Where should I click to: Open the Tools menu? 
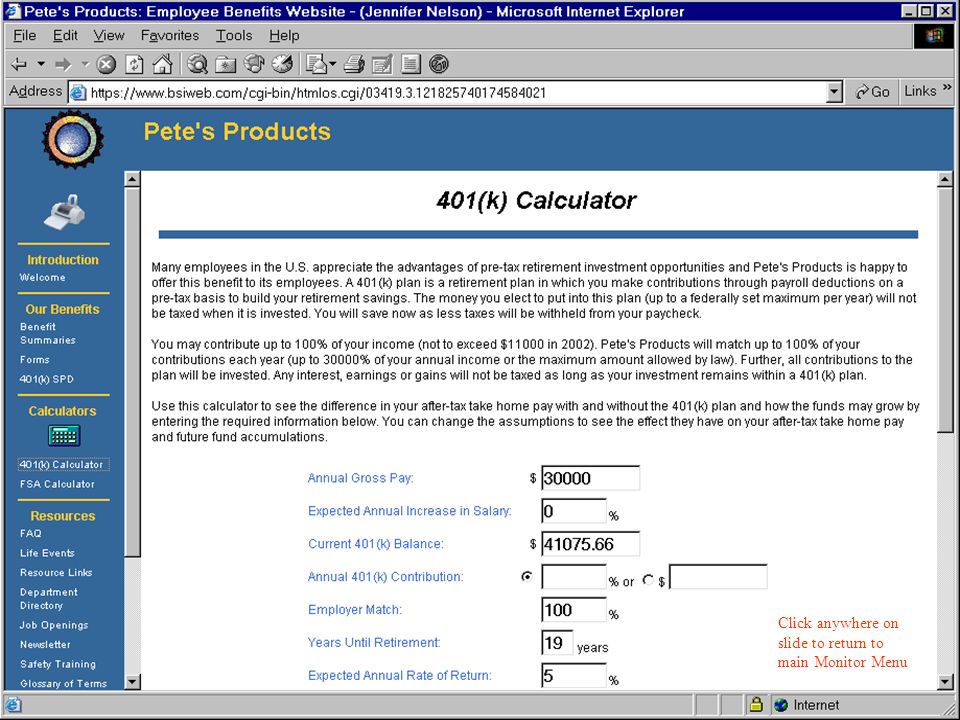point(234,36)
